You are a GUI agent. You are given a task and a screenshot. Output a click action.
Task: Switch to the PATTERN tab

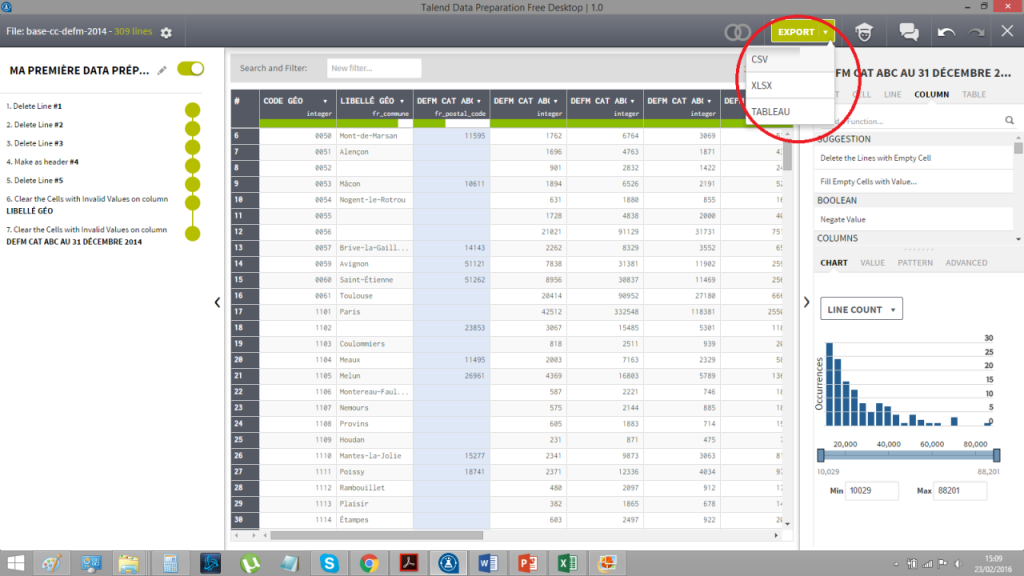tap(915, 262)
